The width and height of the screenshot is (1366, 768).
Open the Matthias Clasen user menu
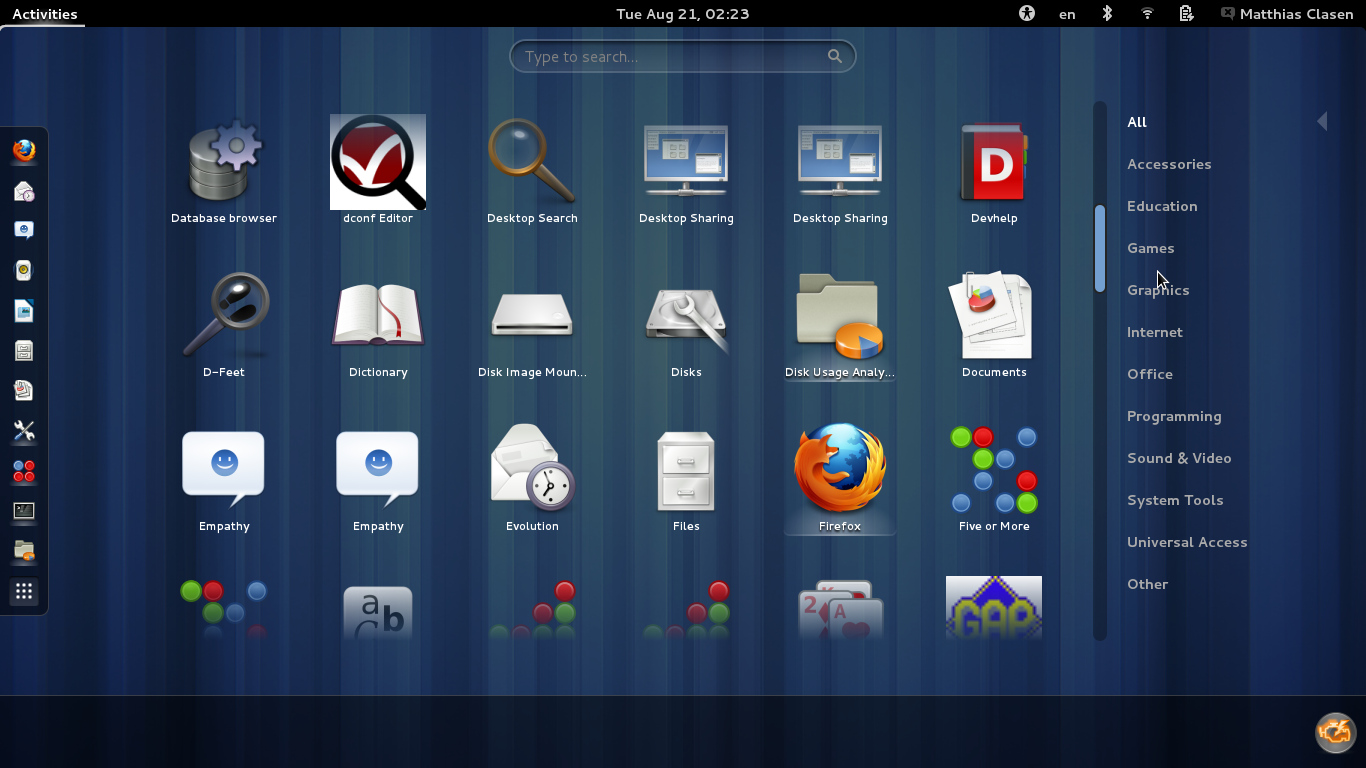pos(1286,14)
